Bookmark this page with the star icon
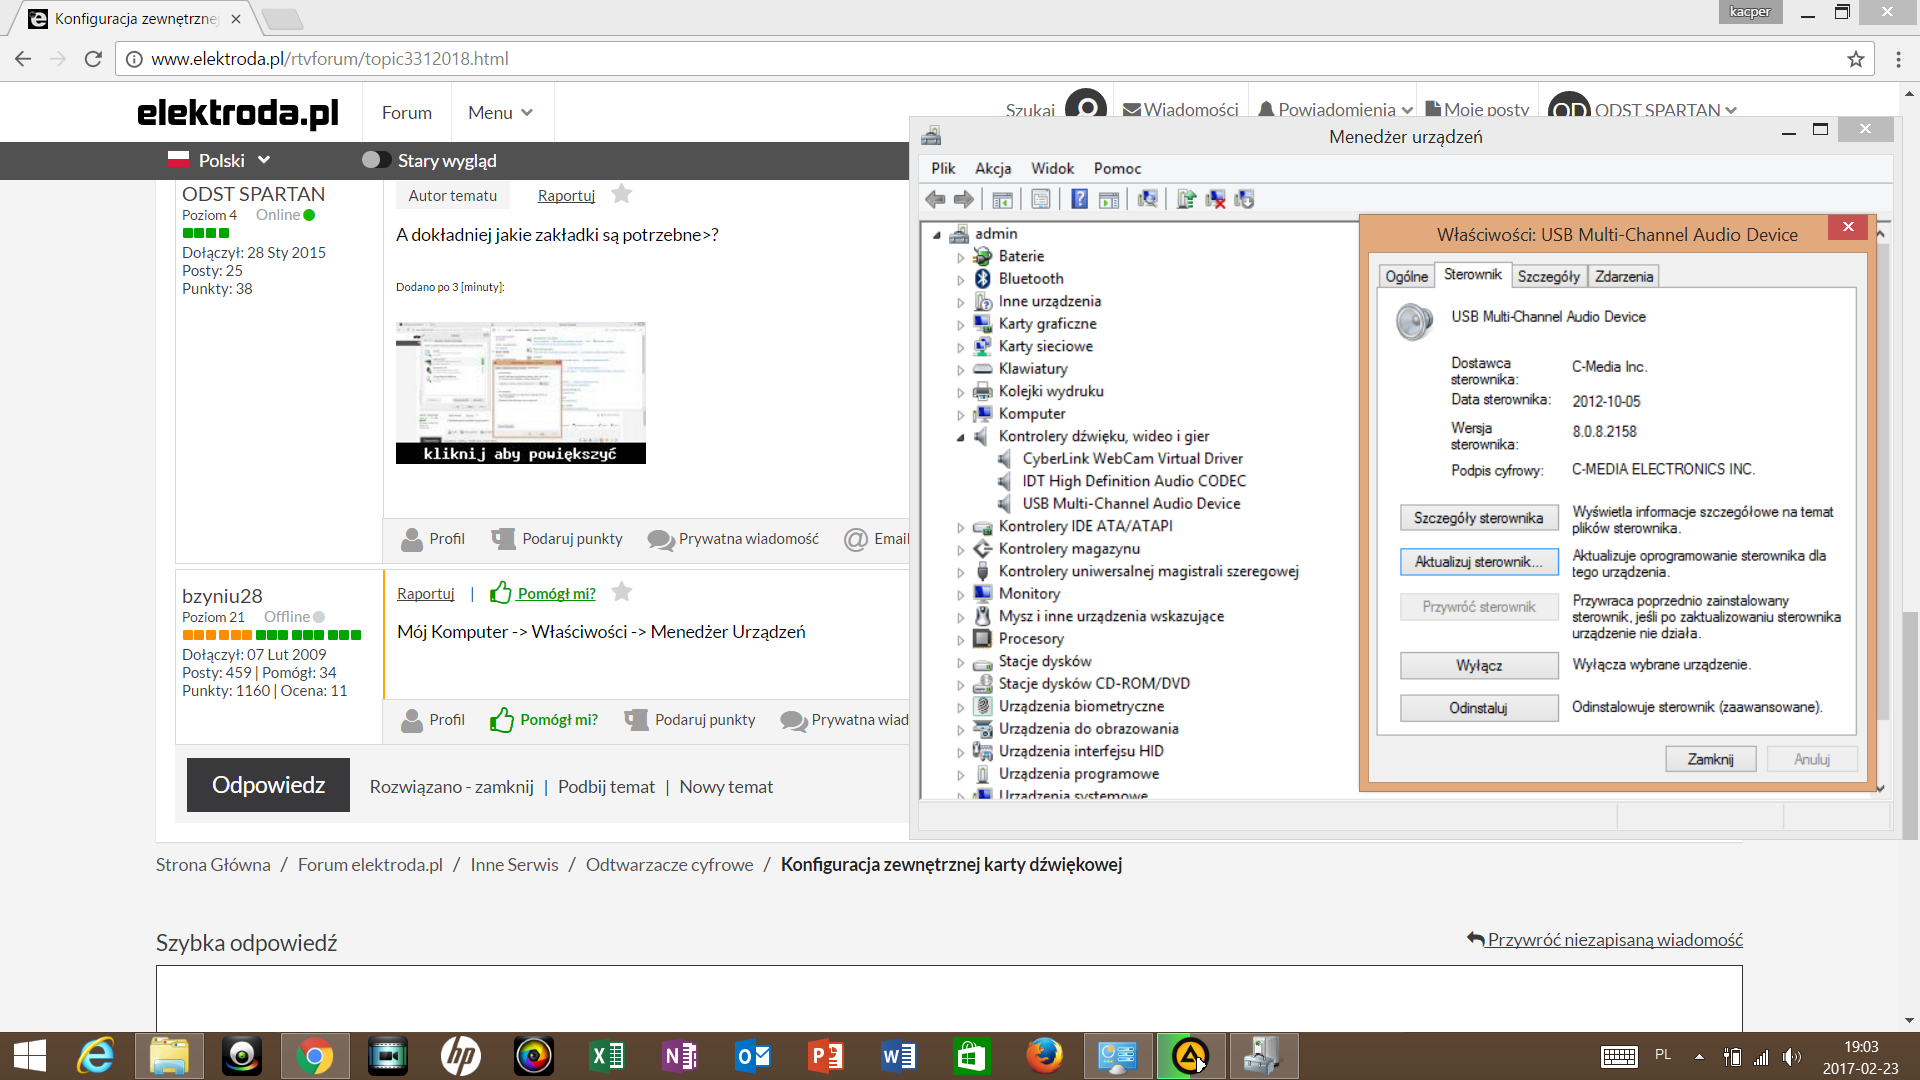 coord(1856,59)
